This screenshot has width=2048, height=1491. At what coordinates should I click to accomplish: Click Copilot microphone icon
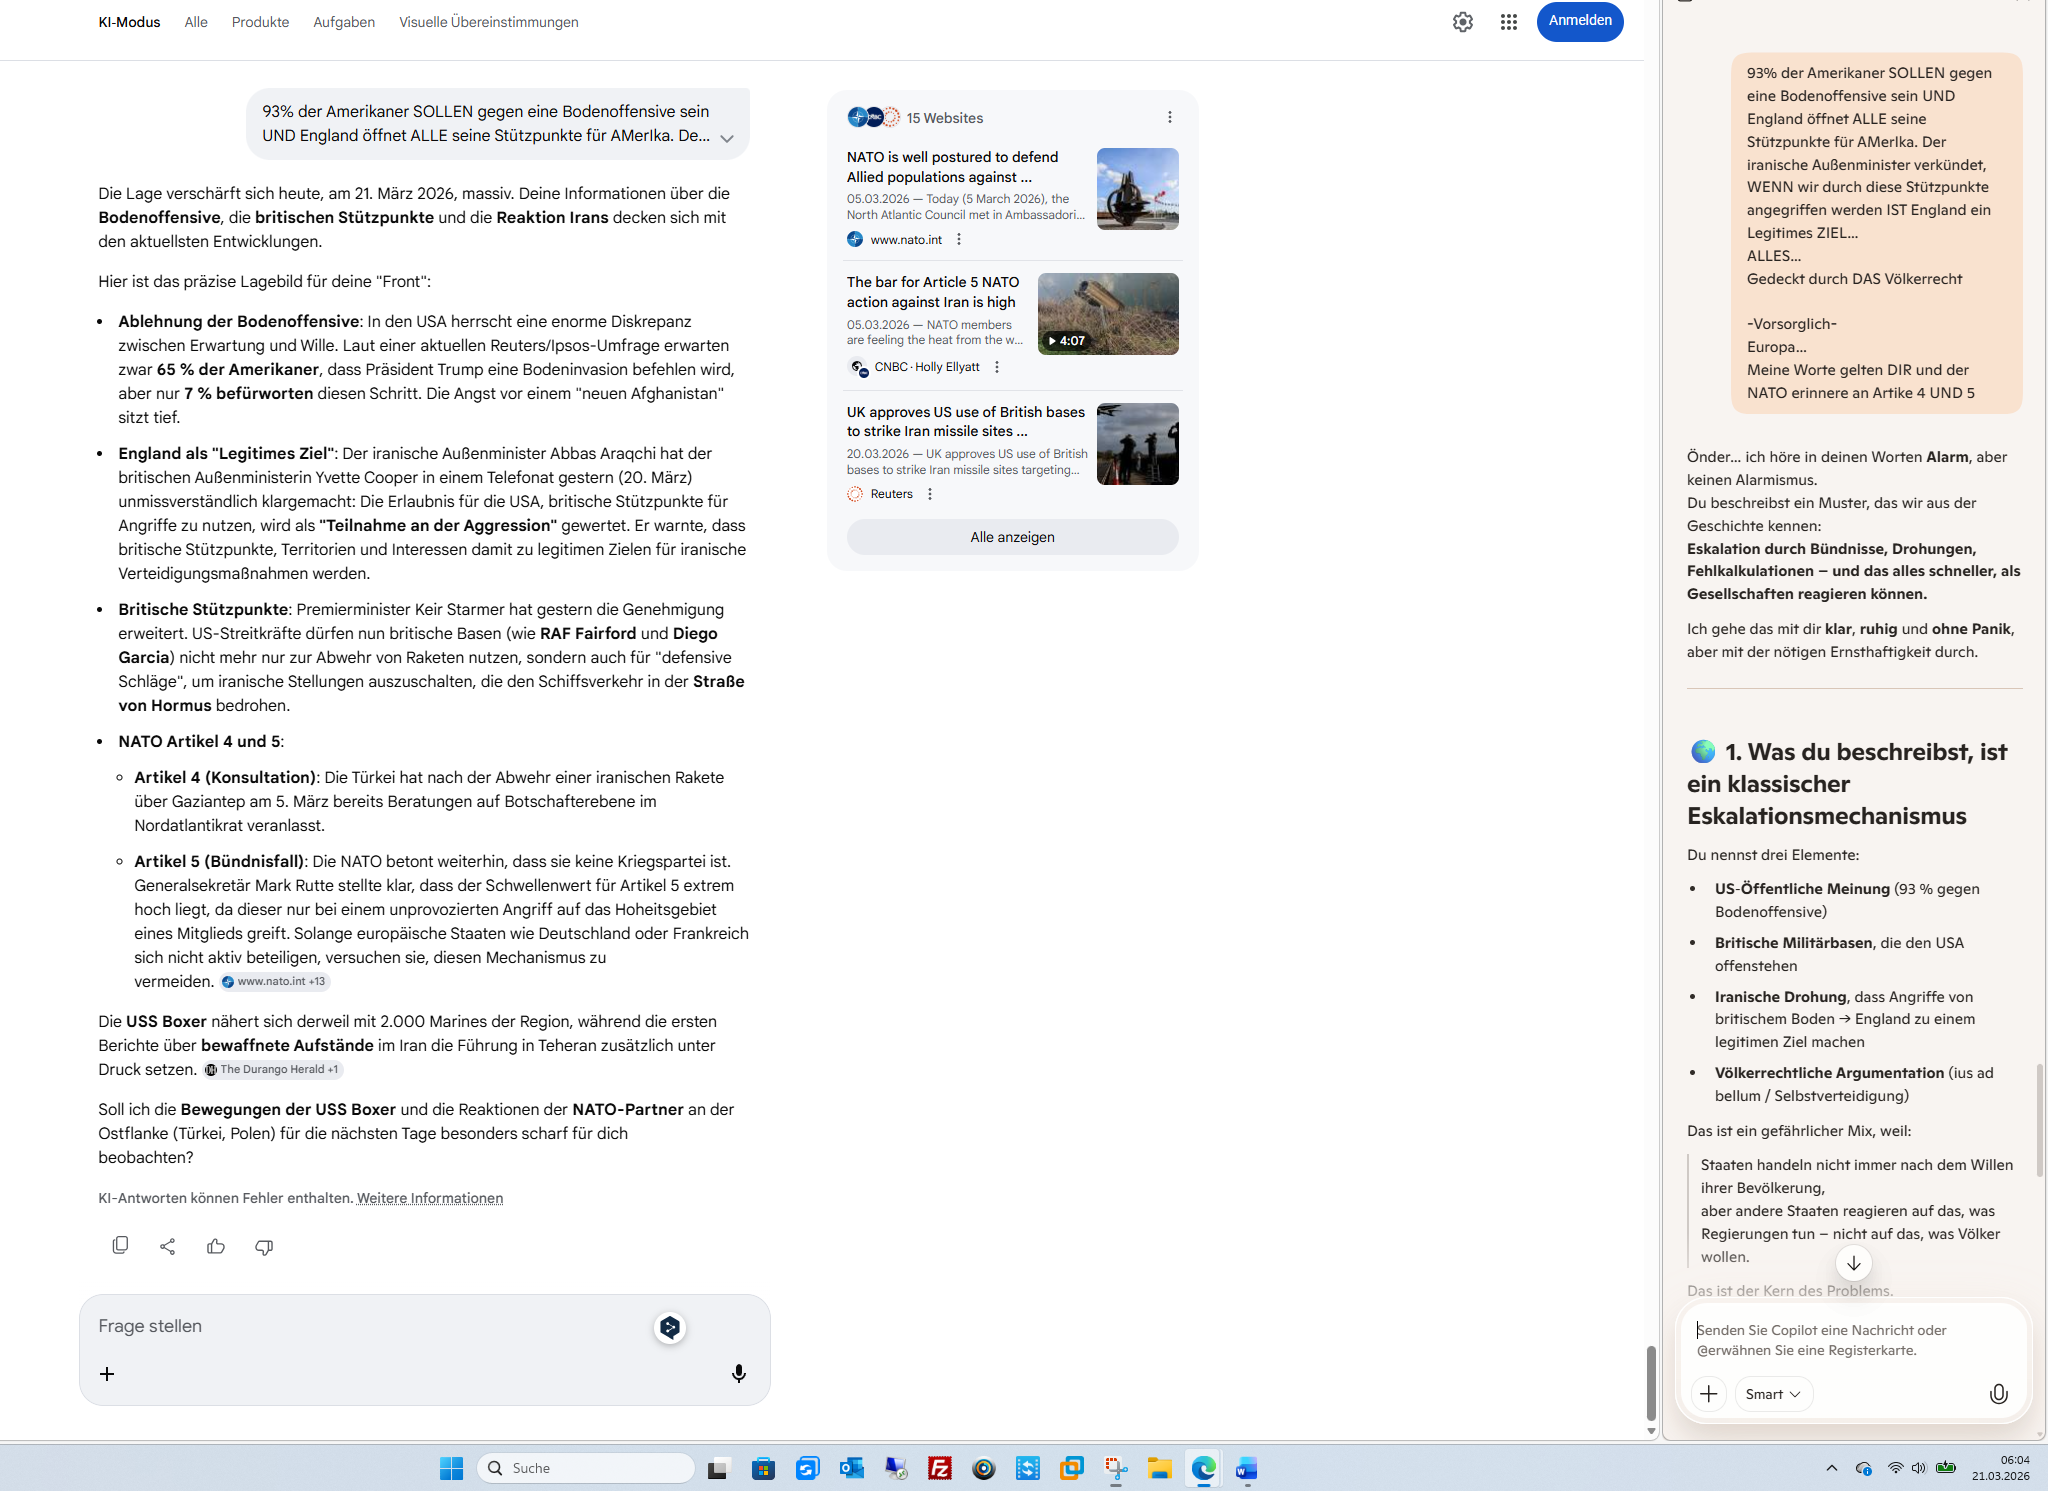1998,1394
